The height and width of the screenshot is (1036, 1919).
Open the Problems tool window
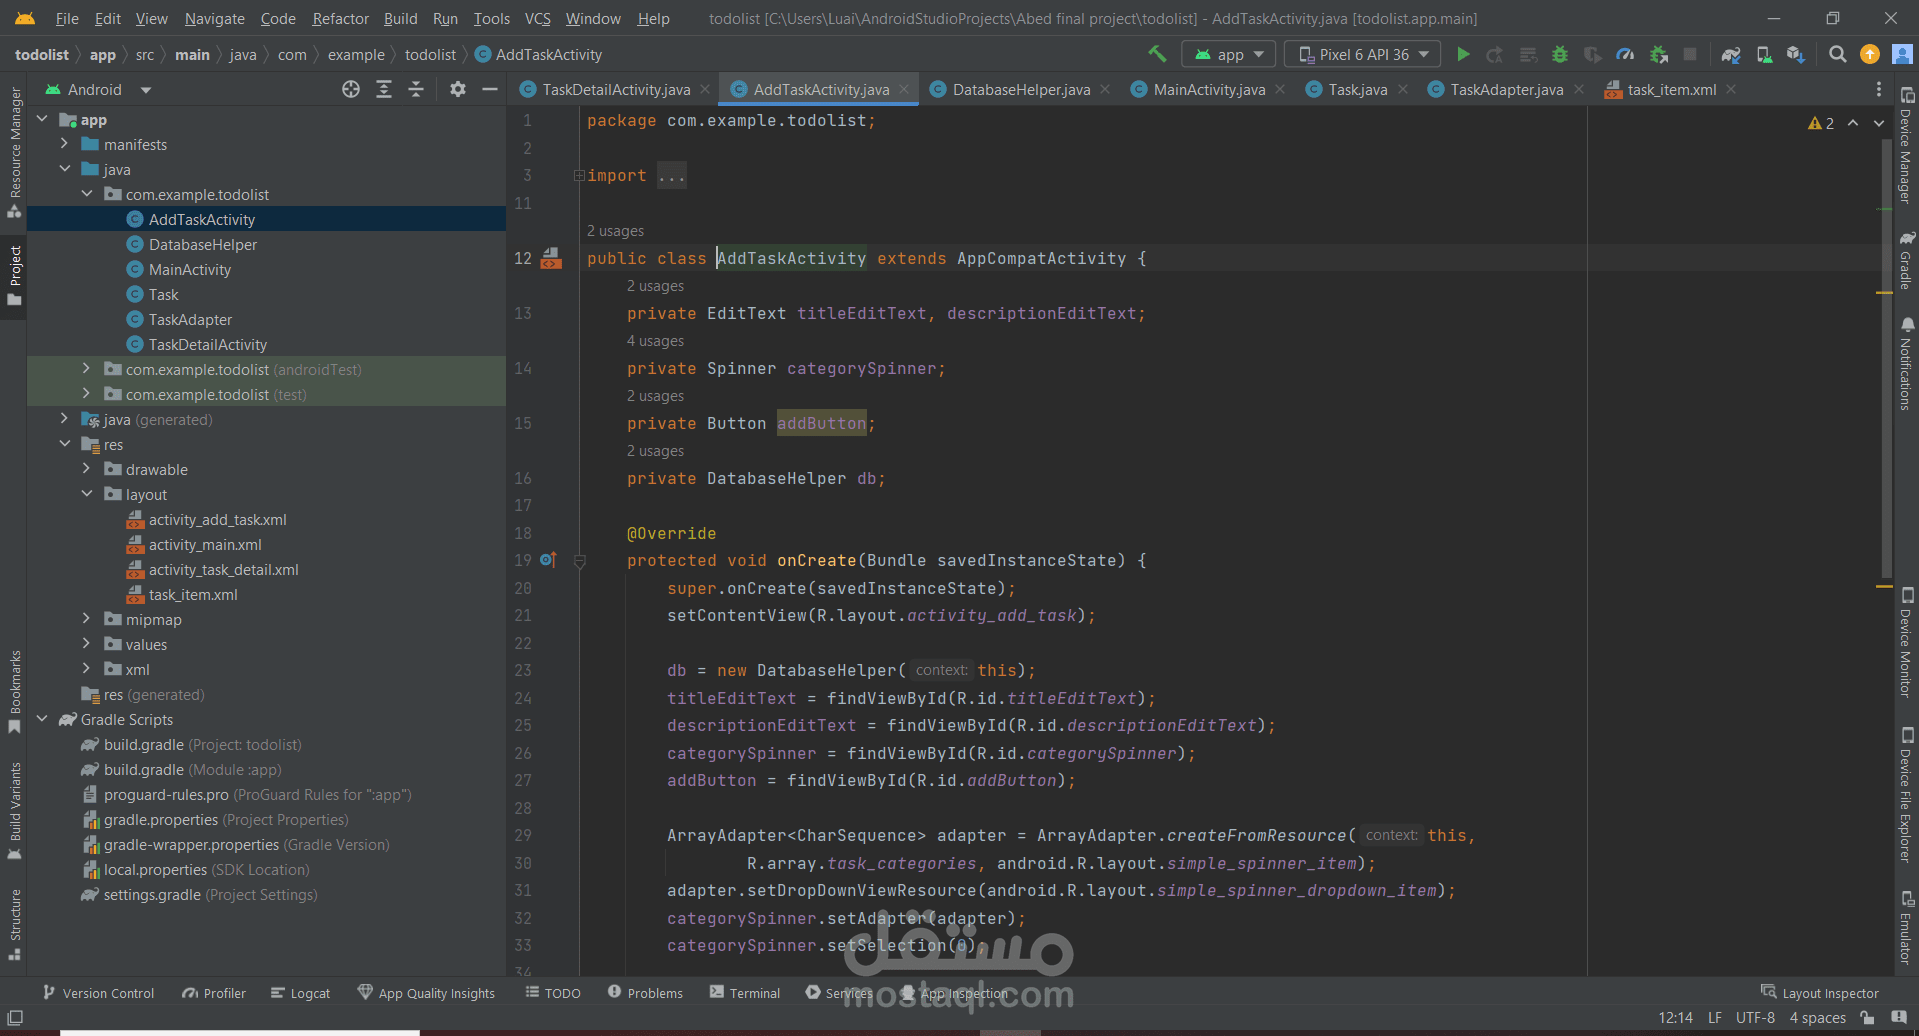[646, 993]
